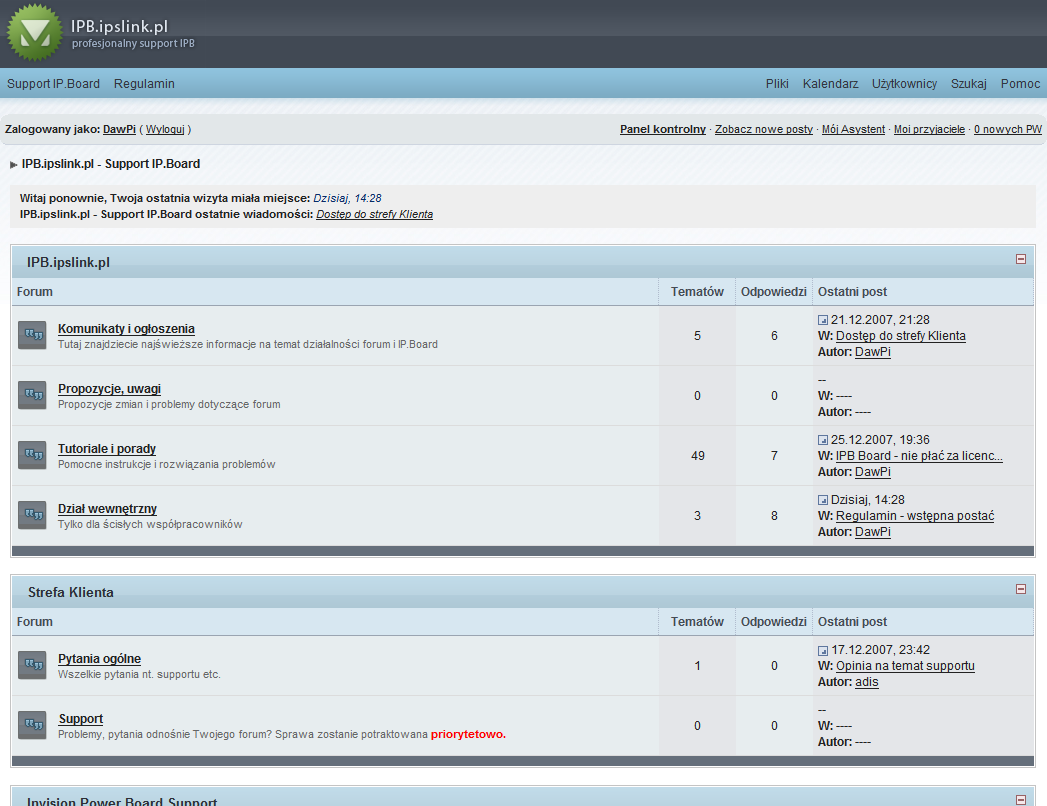Viewport: 1047px width, 806px height.
Task: Click last-post icon beside 17.12.2007, 23:42
Action: (x=823, y=650)
